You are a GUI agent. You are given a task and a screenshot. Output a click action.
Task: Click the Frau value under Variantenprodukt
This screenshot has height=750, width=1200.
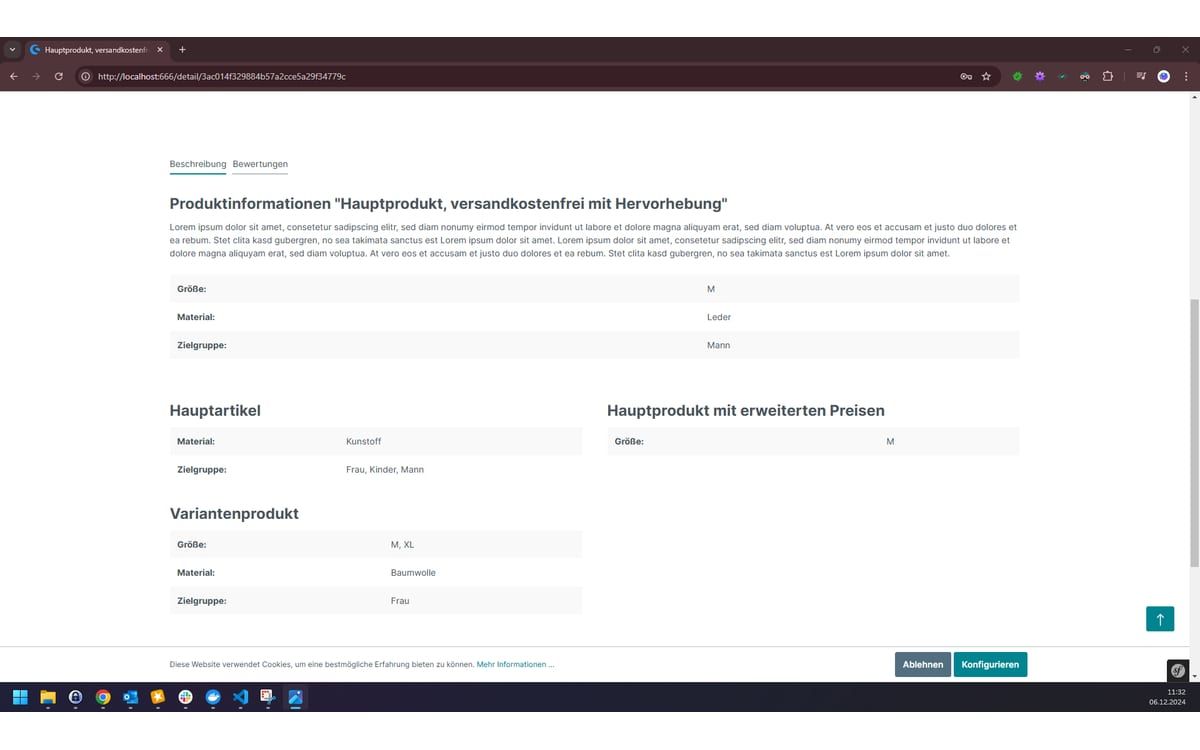click(400, 601)
